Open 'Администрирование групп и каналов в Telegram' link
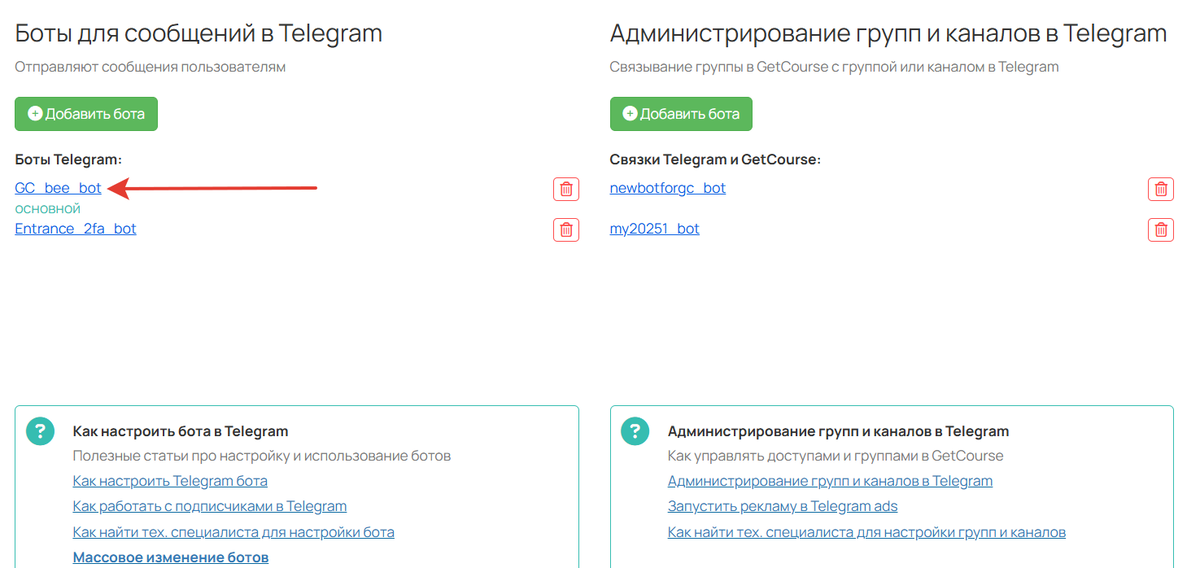Image resolution: width=1200 pixels, height=568 pixels. coord(830,481)
